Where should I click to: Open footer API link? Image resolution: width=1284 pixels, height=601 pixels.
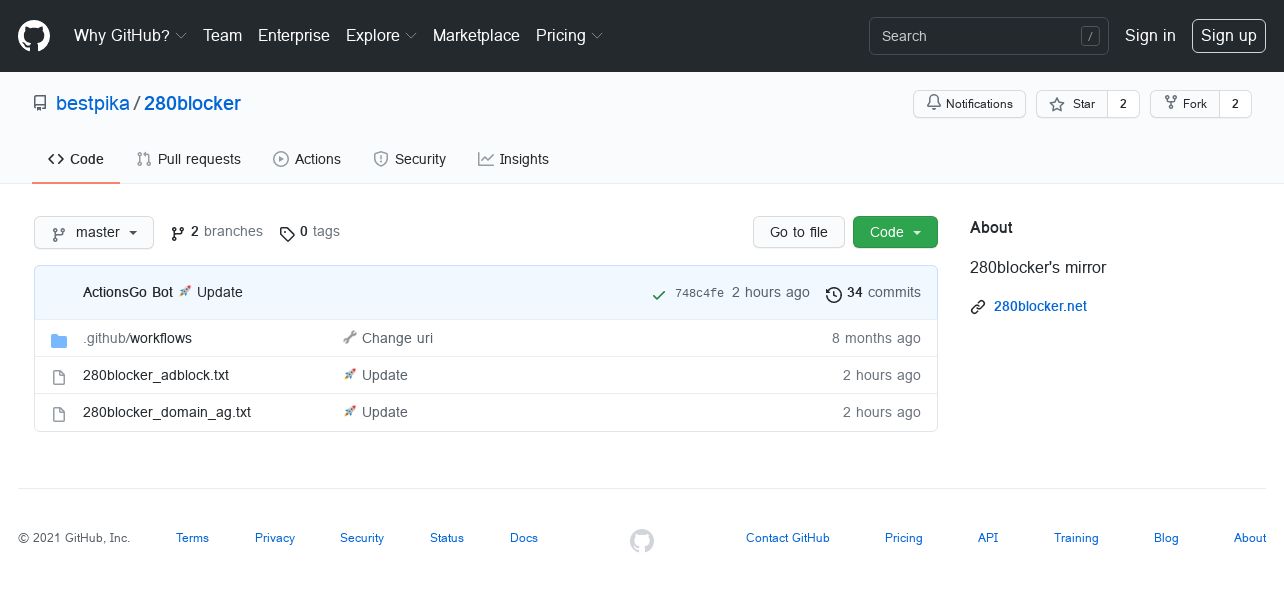[x=988, y=538]
